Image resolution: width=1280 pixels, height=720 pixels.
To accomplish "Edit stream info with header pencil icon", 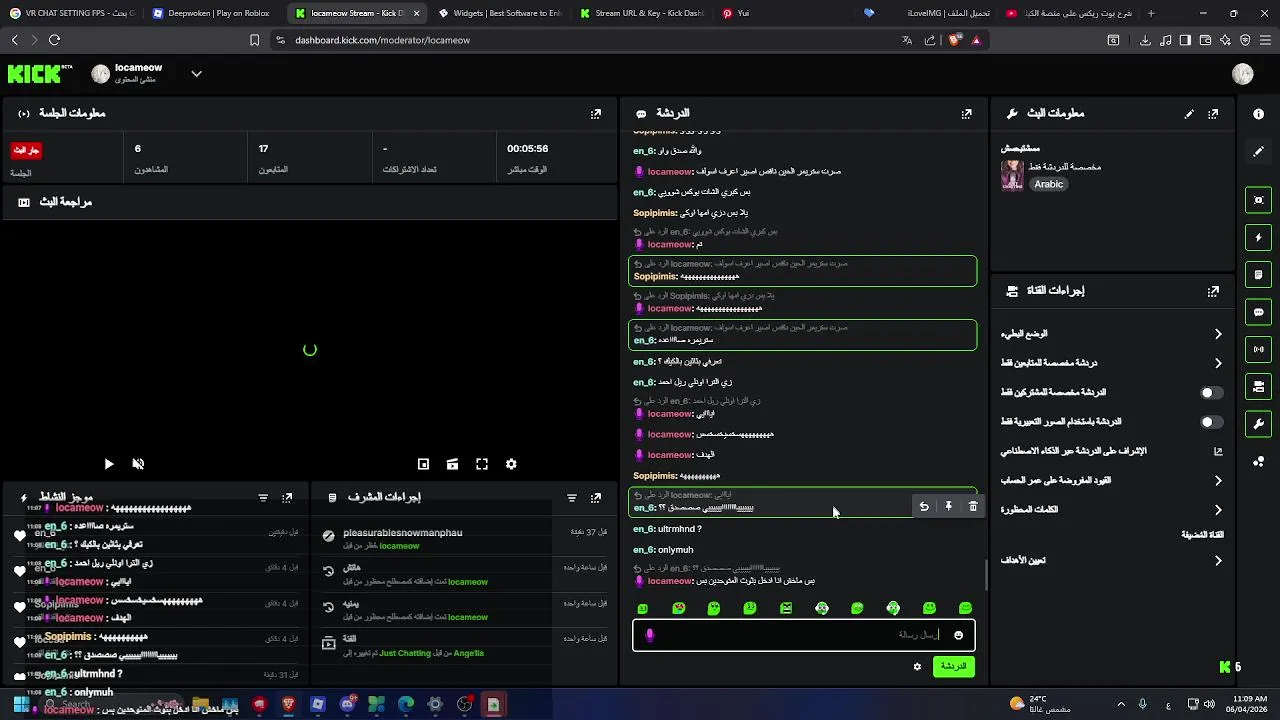I will point(1189,114).
